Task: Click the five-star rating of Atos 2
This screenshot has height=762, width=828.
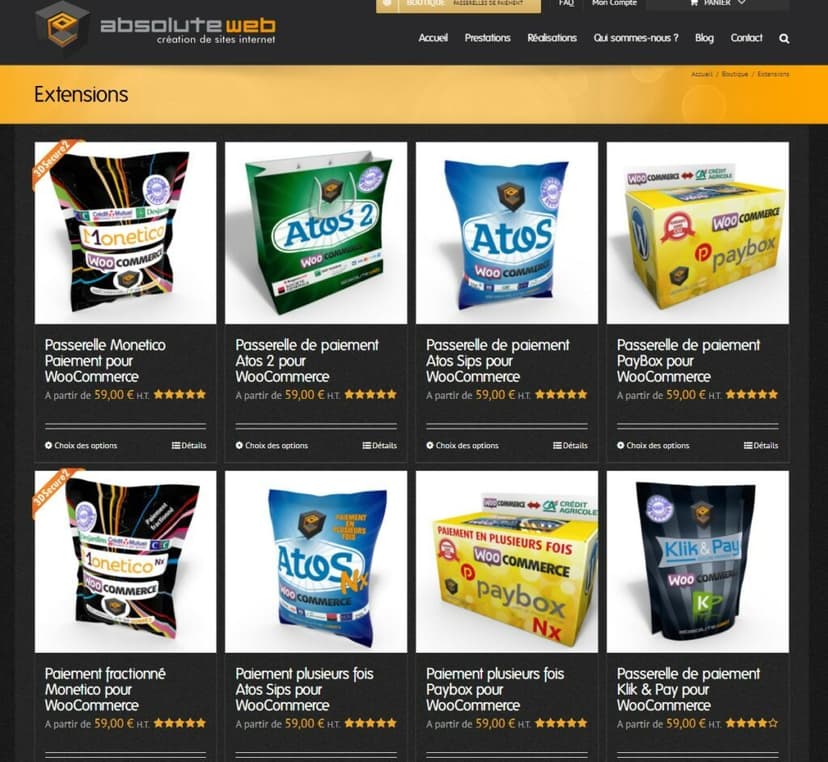Action: tap(370, 394)
